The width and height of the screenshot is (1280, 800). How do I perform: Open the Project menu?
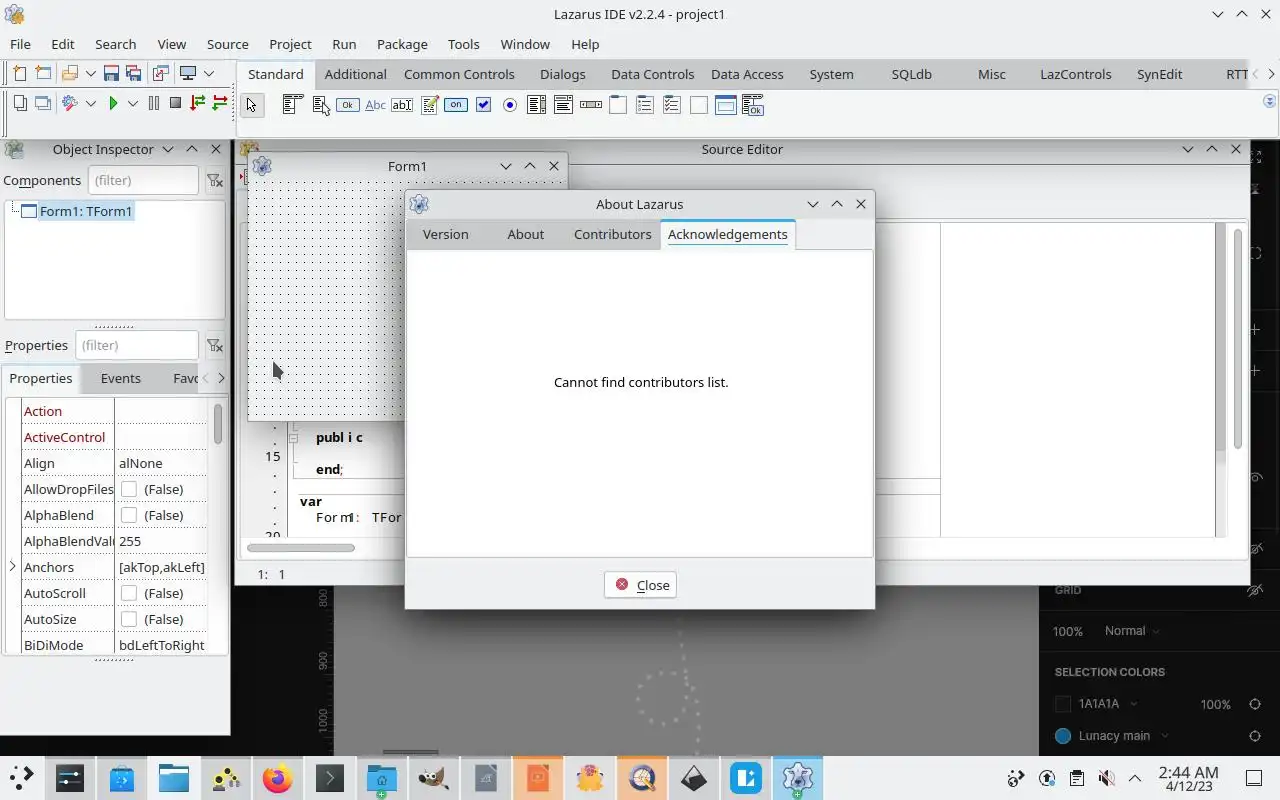point(290,44)
